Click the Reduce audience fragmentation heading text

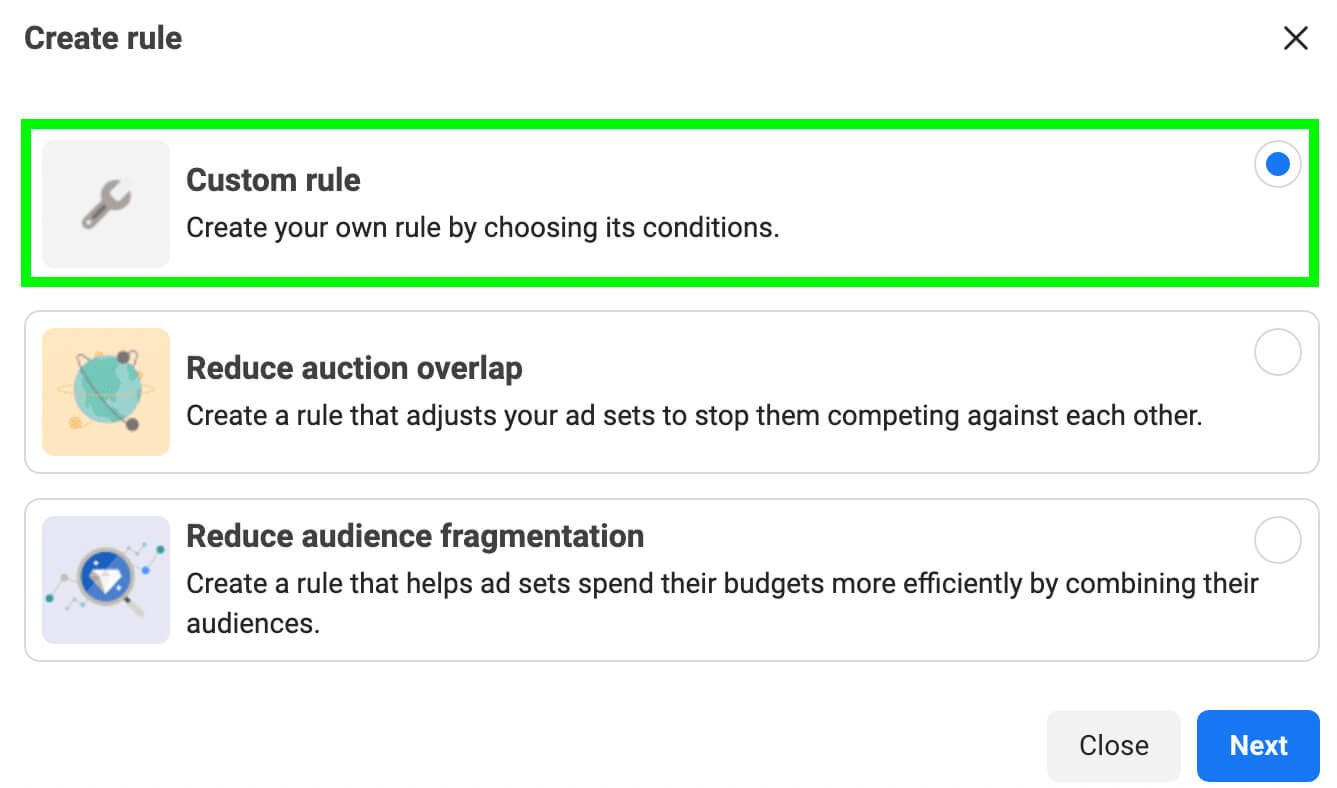click(x=415, y=536)
